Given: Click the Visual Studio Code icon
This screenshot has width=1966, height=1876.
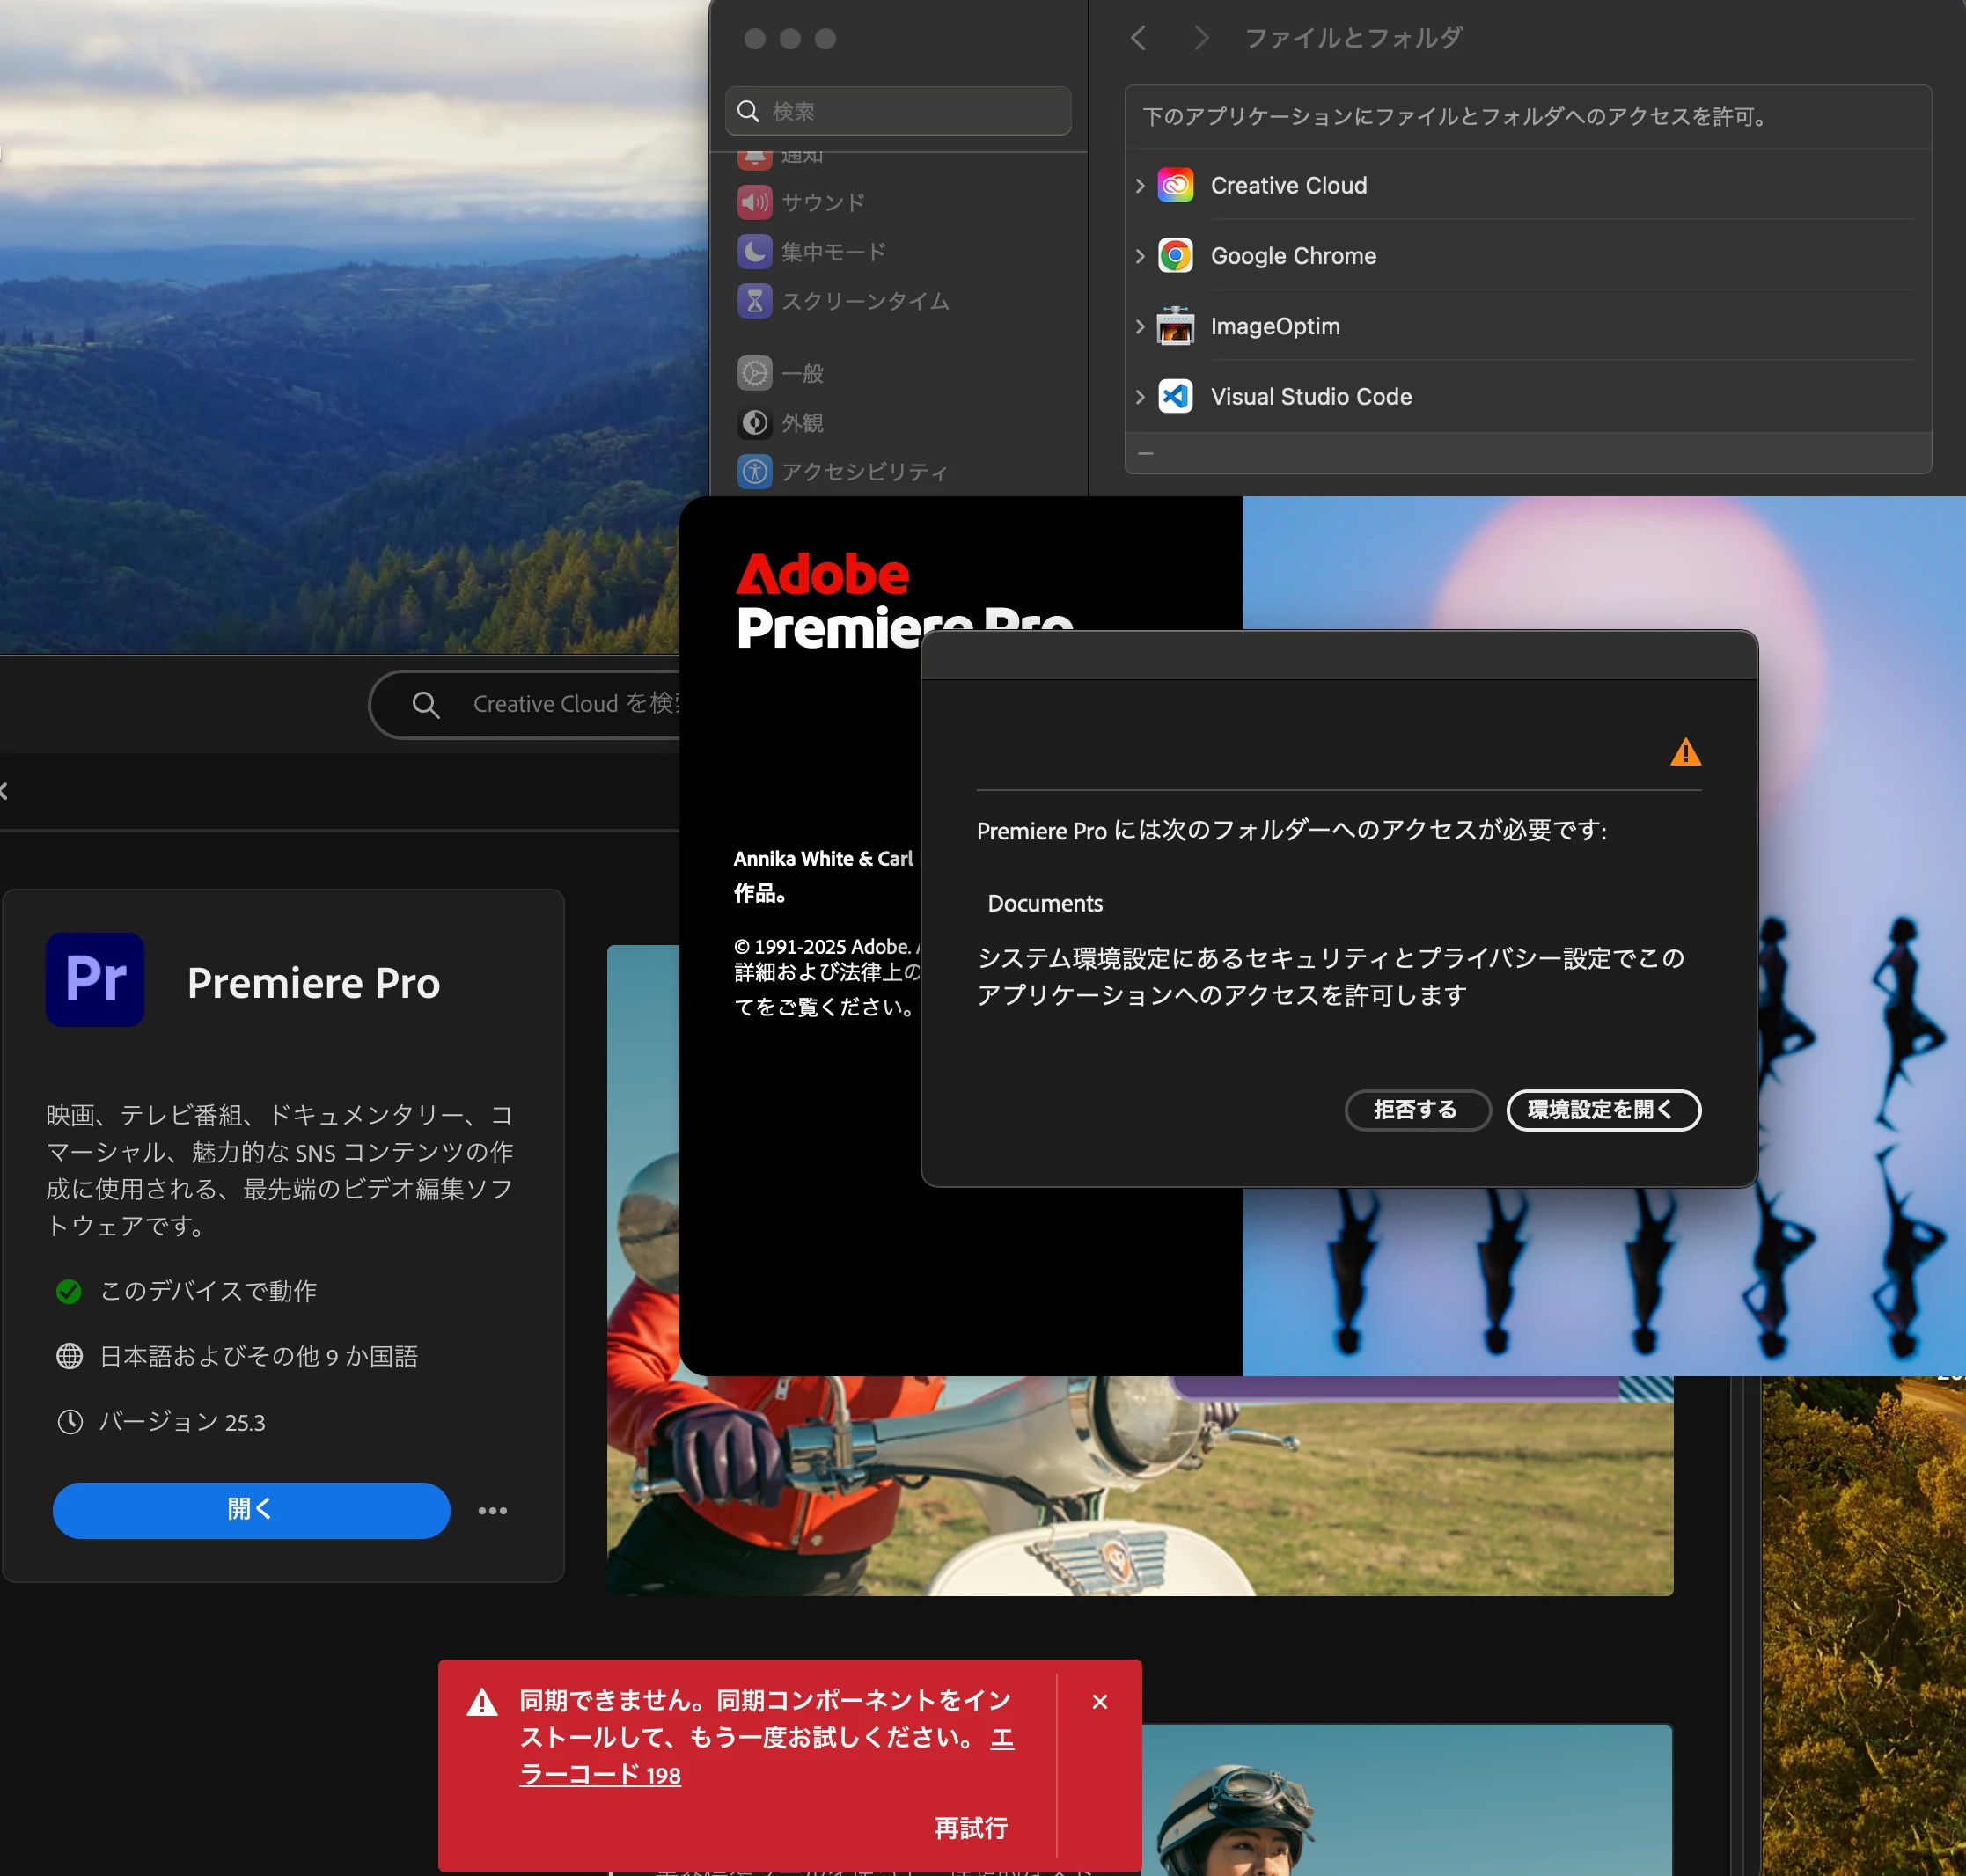Looking at the screenshot, I should click(1175, 397).
